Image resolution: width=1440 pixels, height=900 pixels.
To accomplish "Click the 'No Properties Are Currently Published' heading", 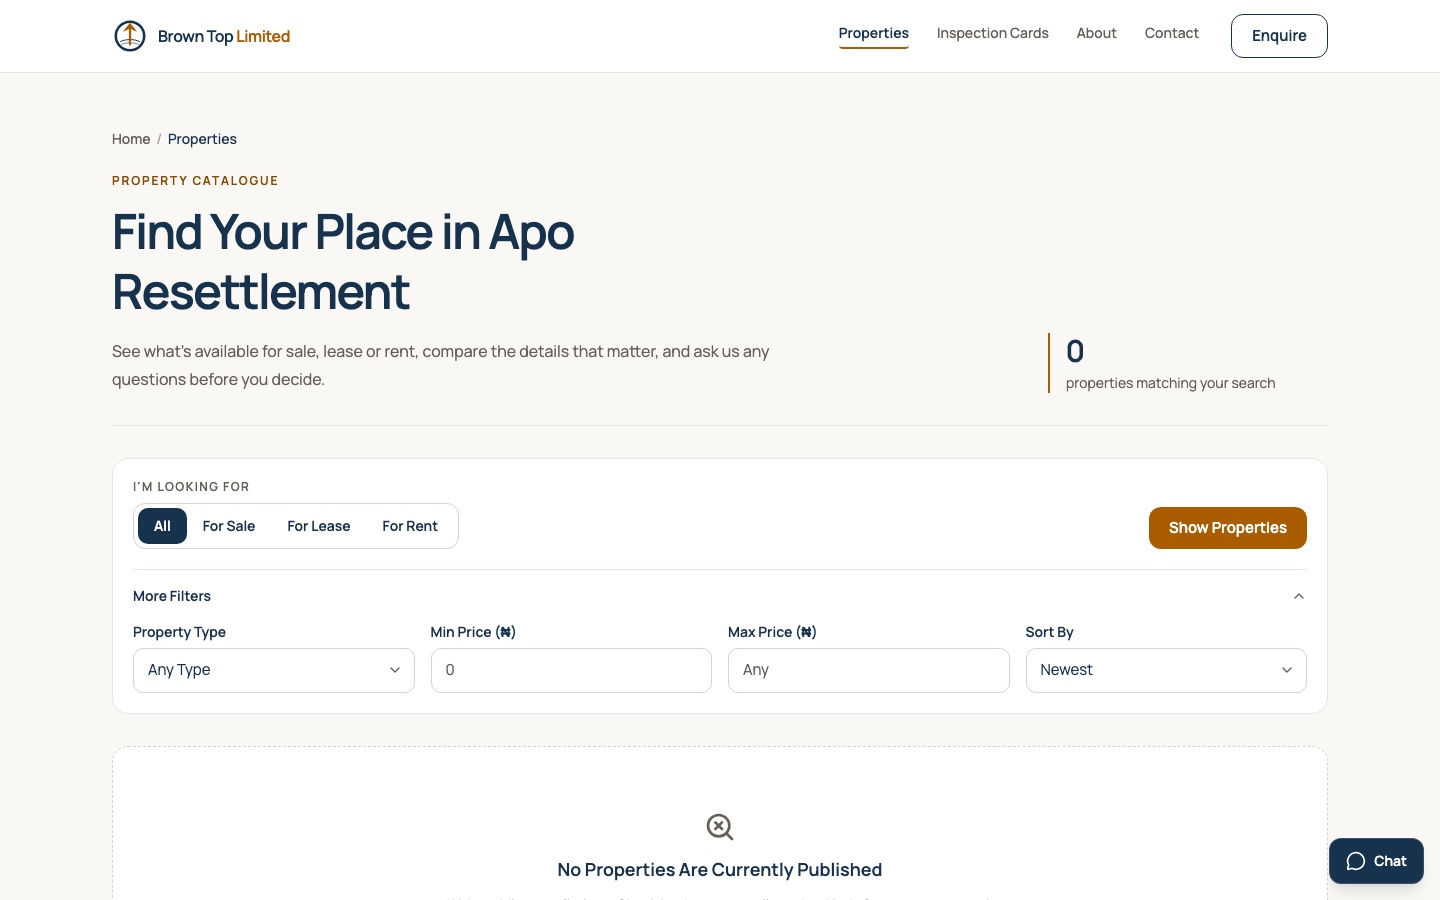I will (720, 870).
